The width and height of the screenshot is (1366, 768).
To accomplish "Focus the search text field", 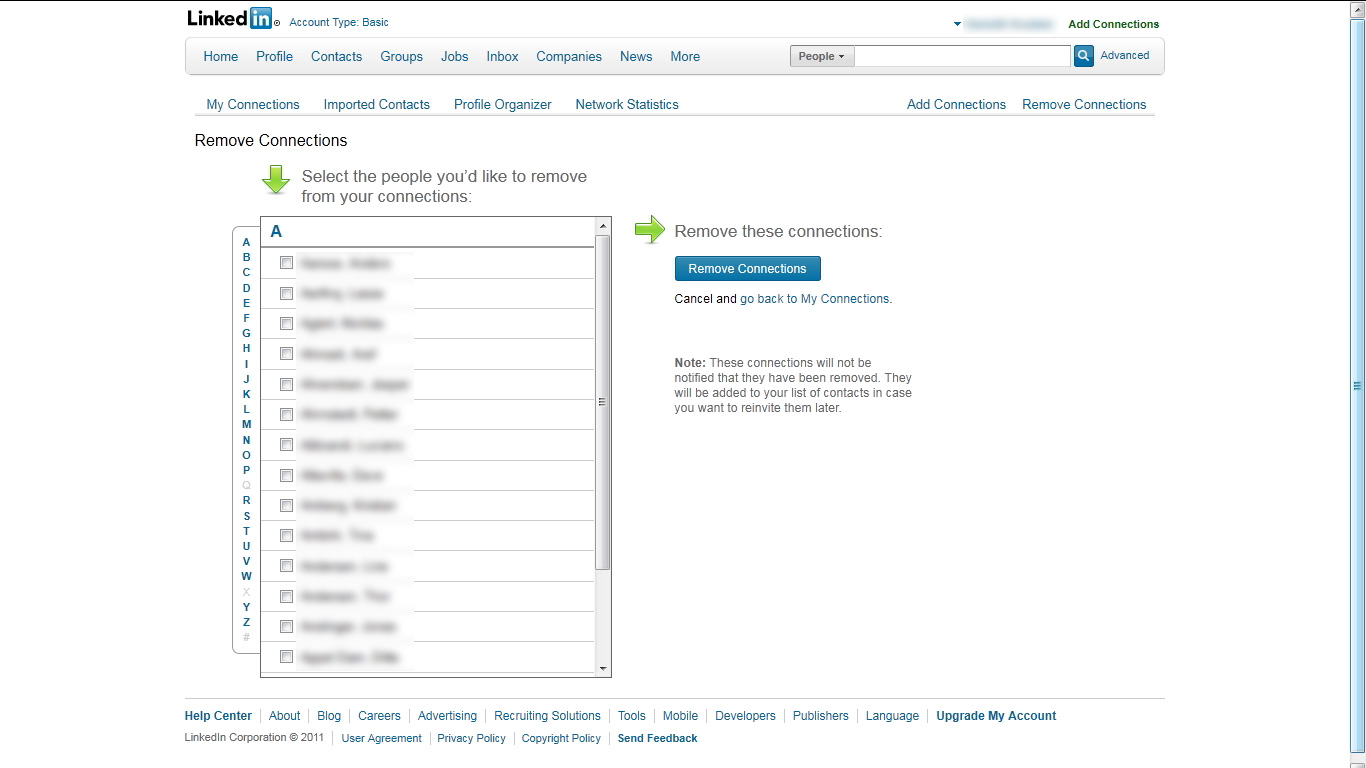I will coord(963,56).
